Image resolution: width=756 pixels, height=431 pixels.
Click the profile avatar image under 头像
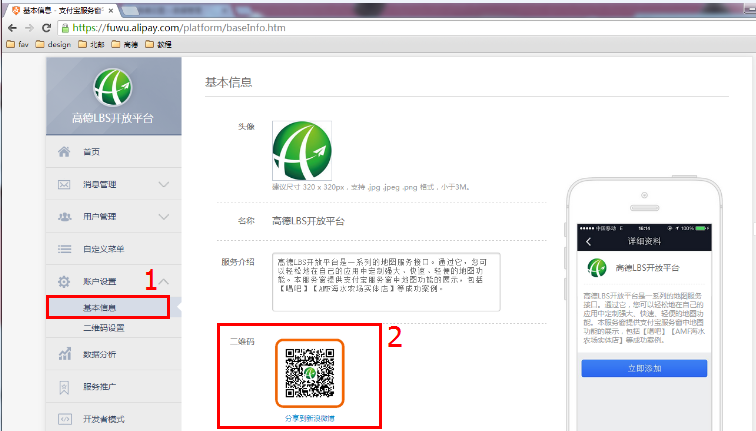[x=302, y=150]
